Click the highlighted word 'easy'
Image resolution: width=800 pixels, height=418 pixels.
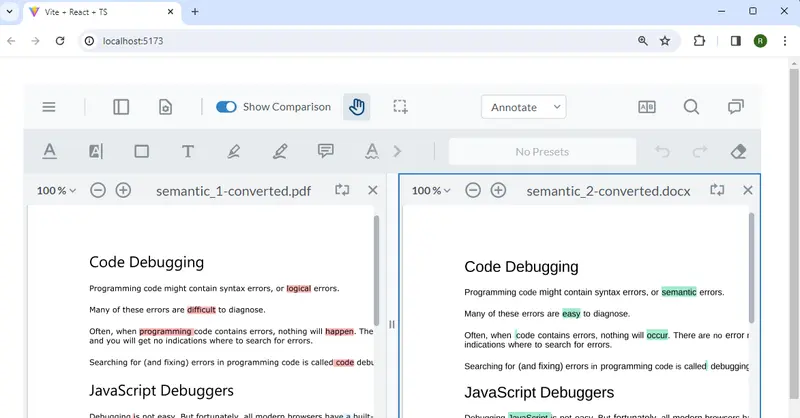[x=571, y=313]
